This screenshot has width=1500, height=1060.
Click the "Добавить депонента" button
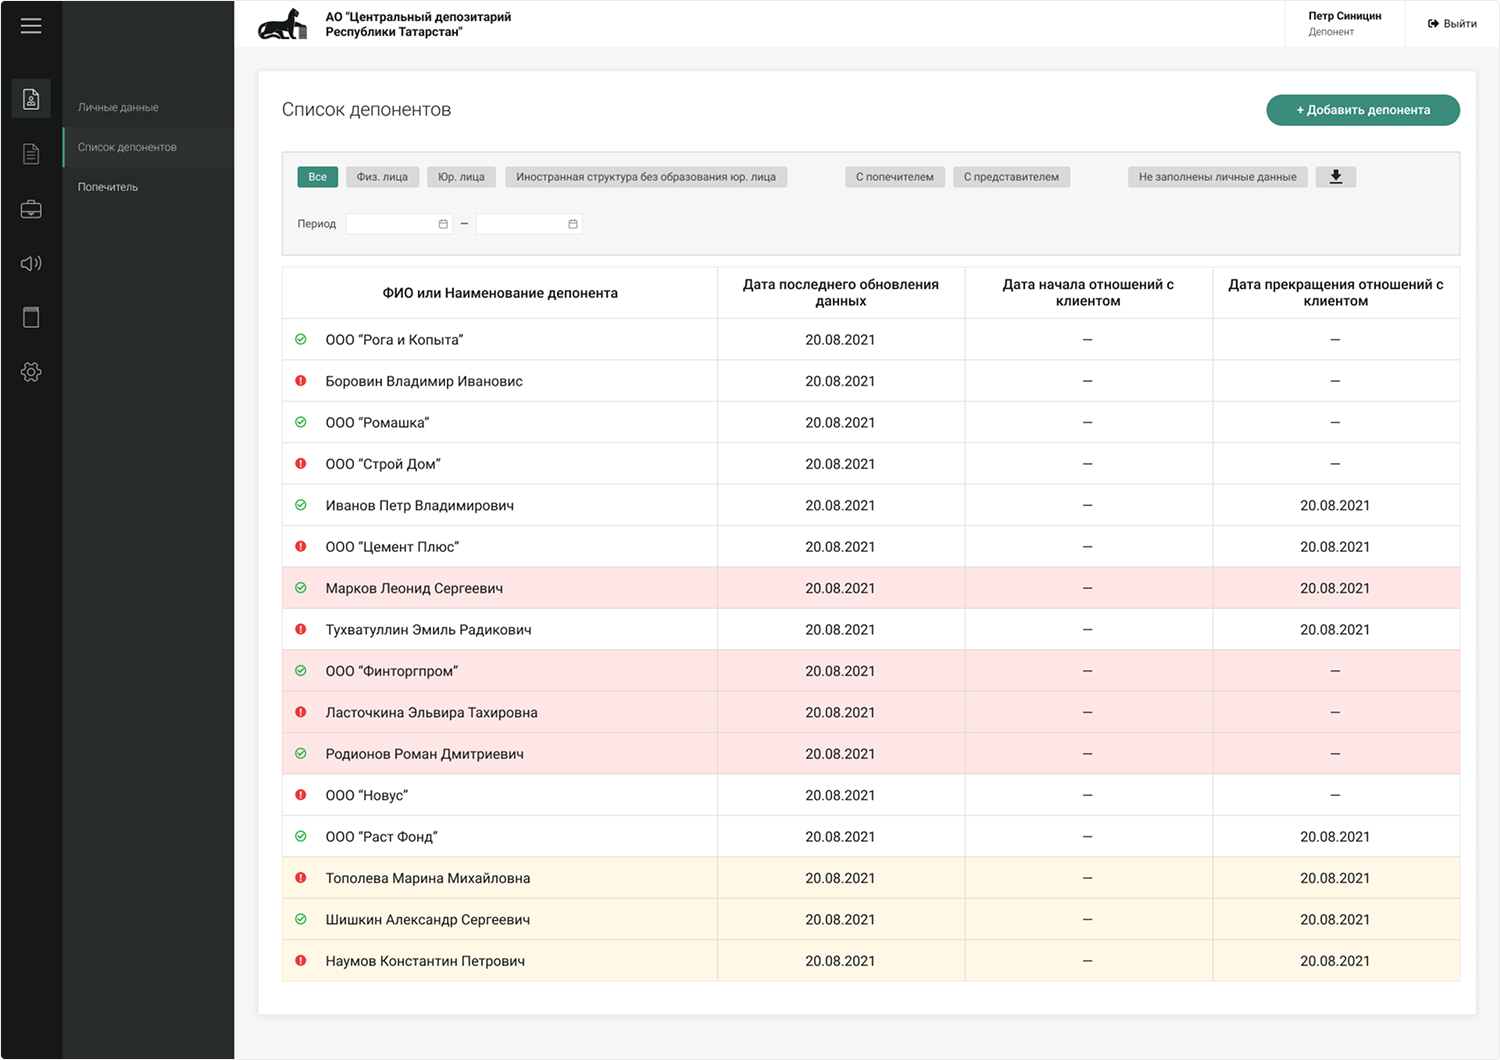click(x=1362, y=110)
